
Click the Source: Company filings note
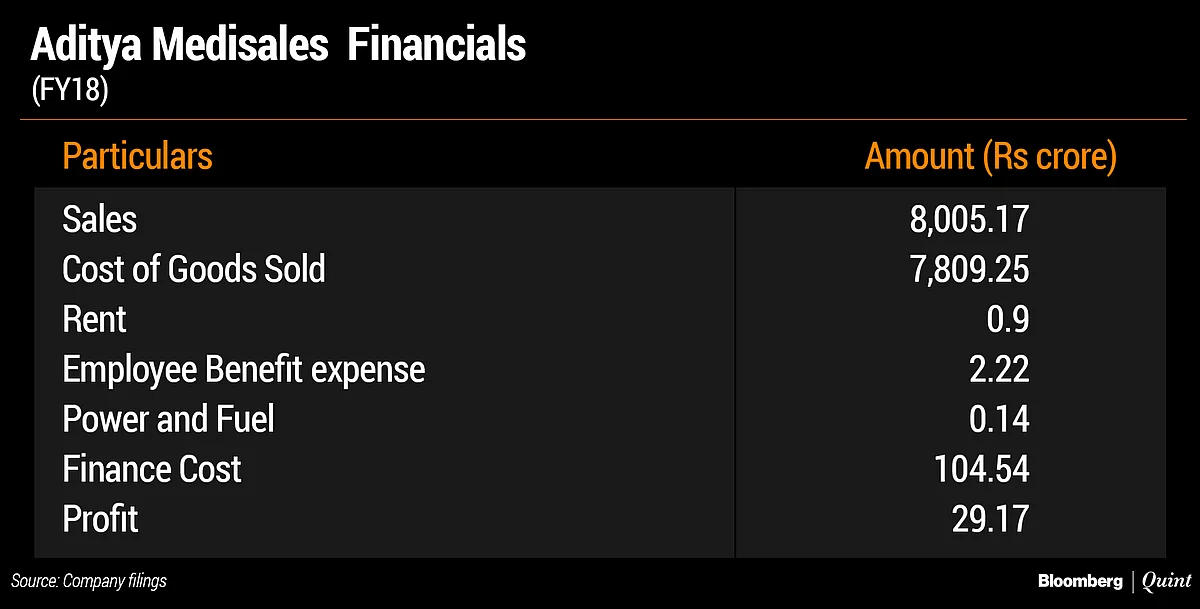[89, 581]
